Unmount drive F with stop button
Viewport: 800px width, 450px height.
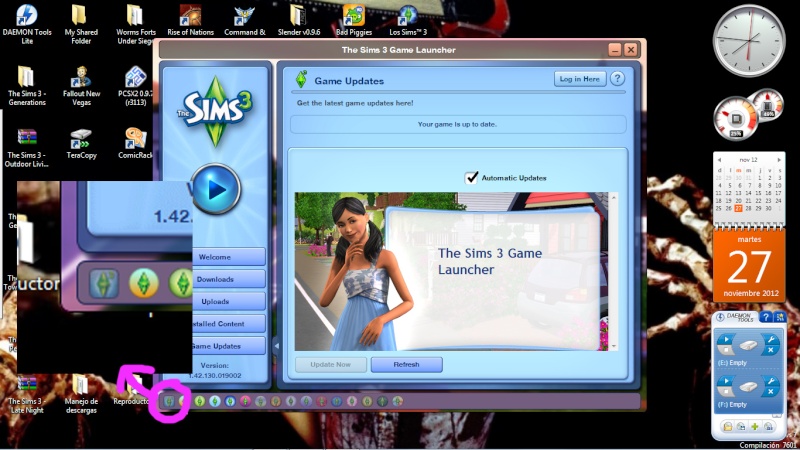tap(726, 392)
